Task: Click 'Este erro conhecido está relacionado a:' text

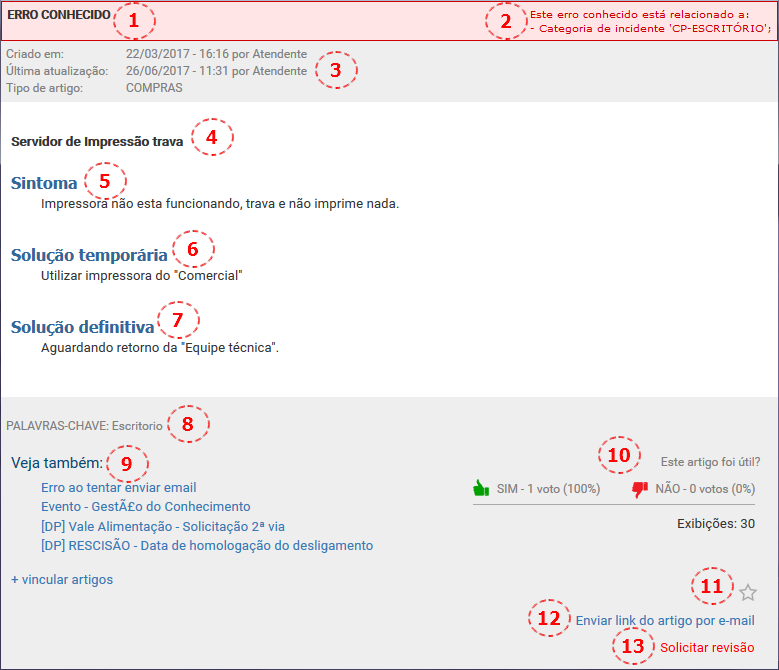Action: coord(639,14)
